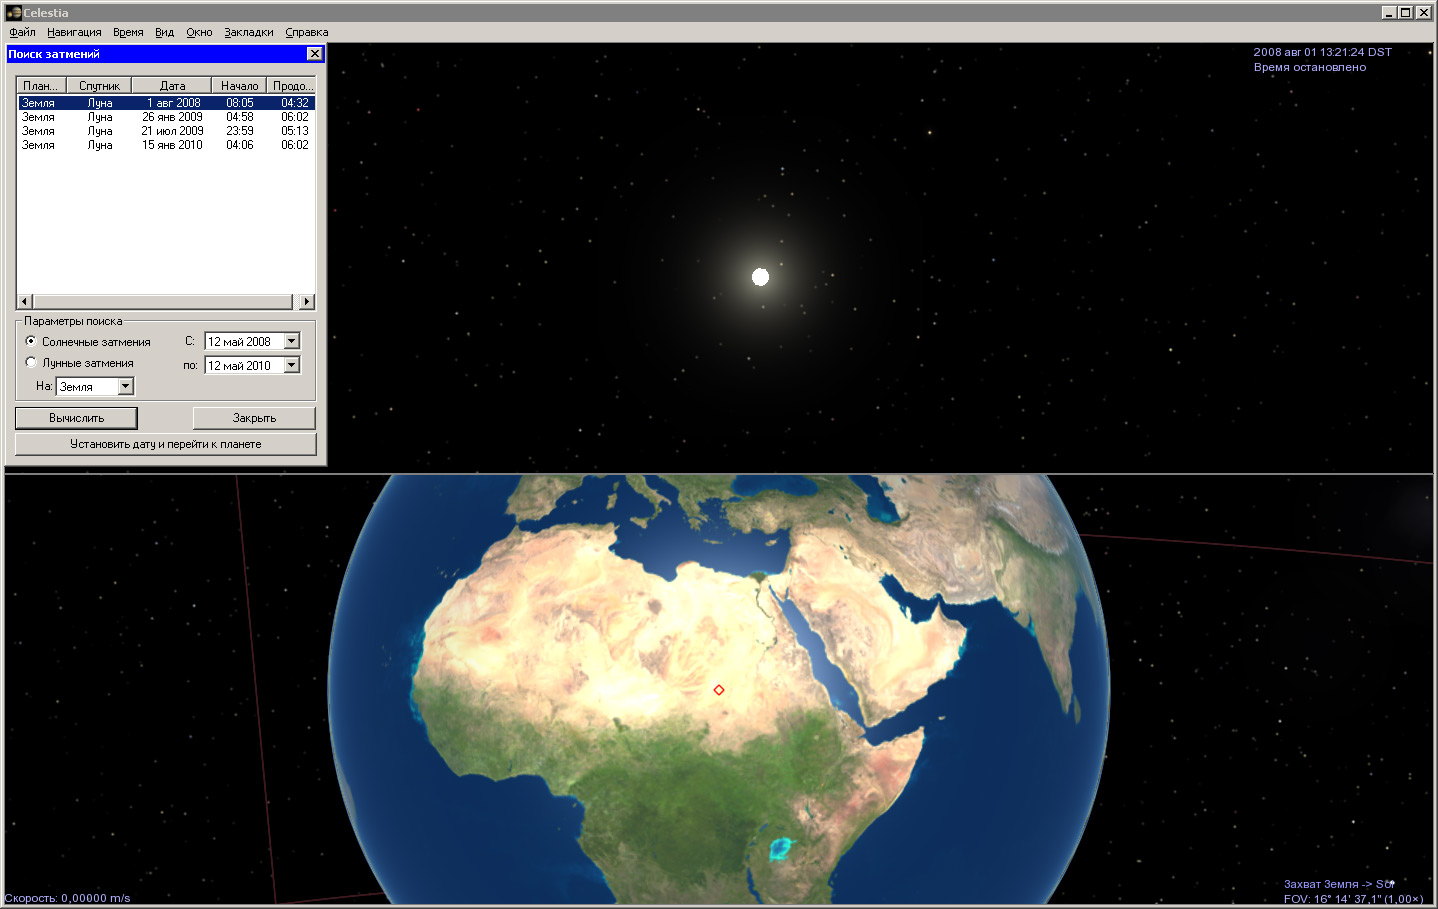The width and height of the screenshot is (1438, 909).
Task: Open the Вид menu
Action: [164, 32]
